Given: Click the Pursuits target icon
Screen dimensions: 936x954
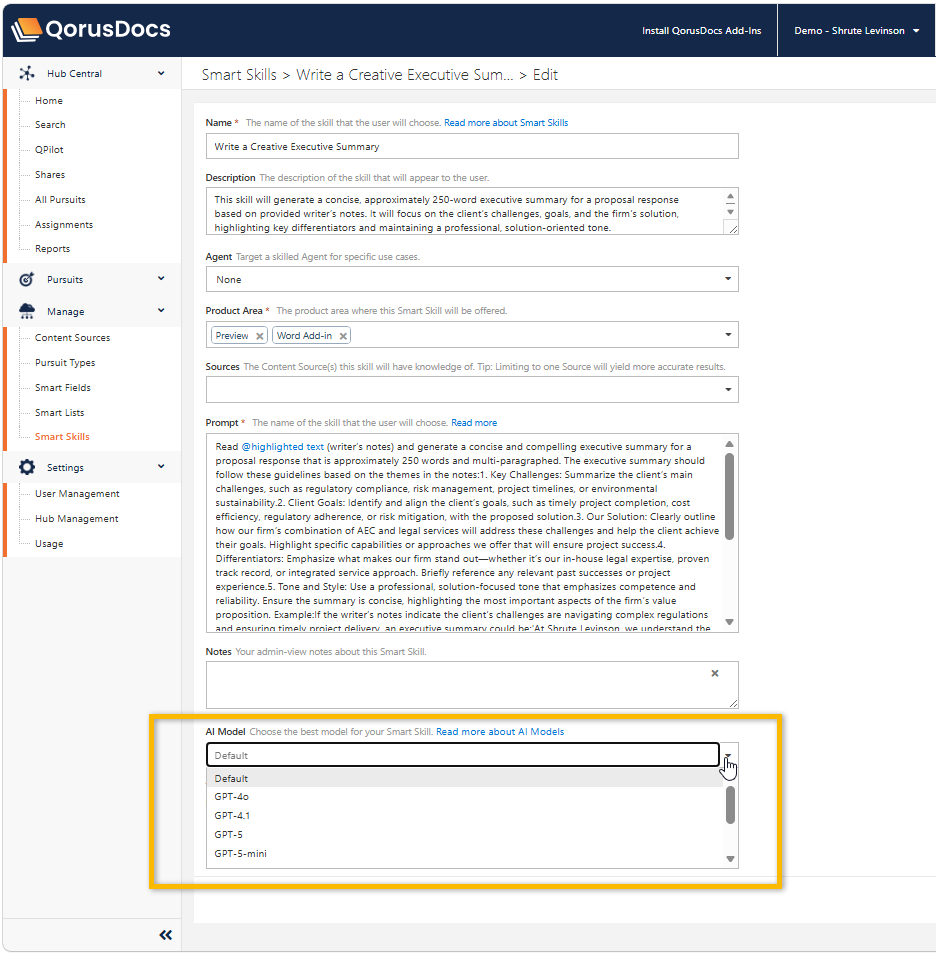Looking at the screenshot, I should tap(26, 279).
